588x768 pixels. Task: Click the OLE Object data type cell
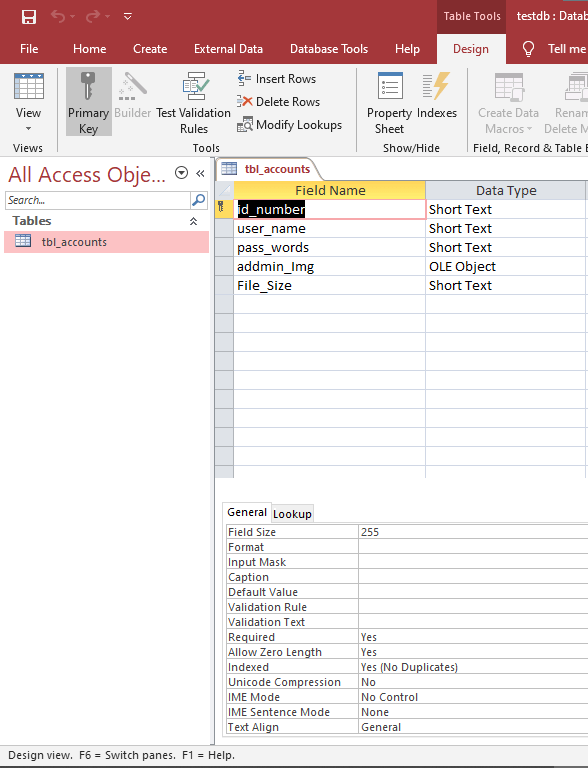pos(506,267)
